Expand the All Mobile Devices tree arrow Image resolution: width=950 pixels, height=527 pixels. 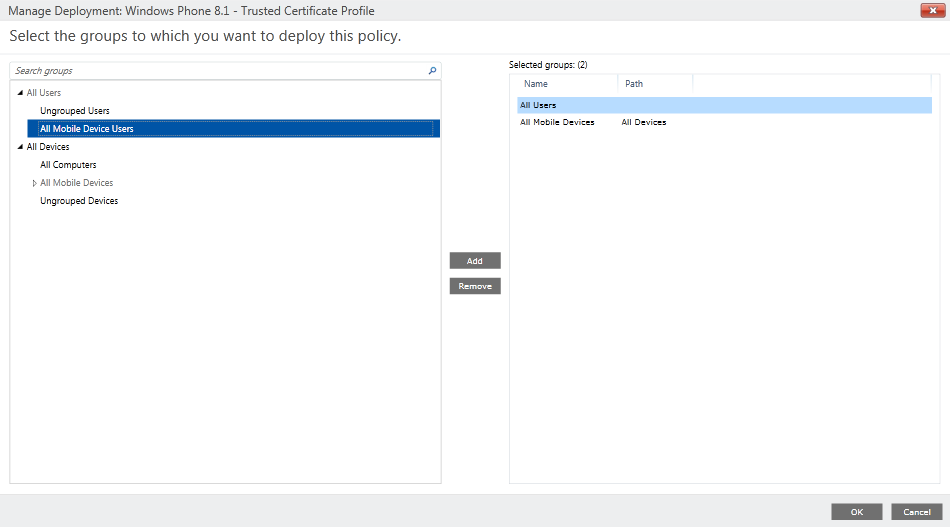34,183
